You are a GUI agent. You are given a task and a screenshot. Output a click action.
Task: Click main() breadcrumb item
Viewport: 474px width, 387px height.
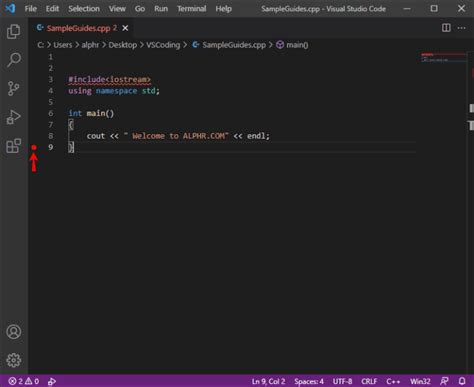click(292, 45)
